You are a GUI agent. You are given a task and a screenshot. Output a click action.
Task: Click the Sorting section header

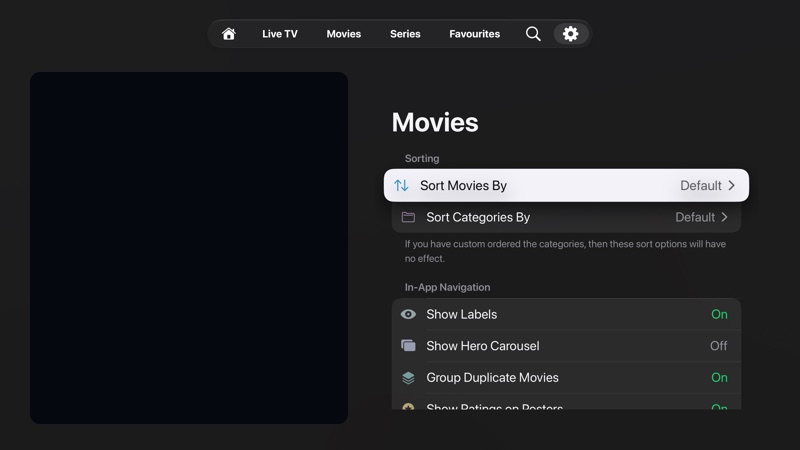coord(422,159)
